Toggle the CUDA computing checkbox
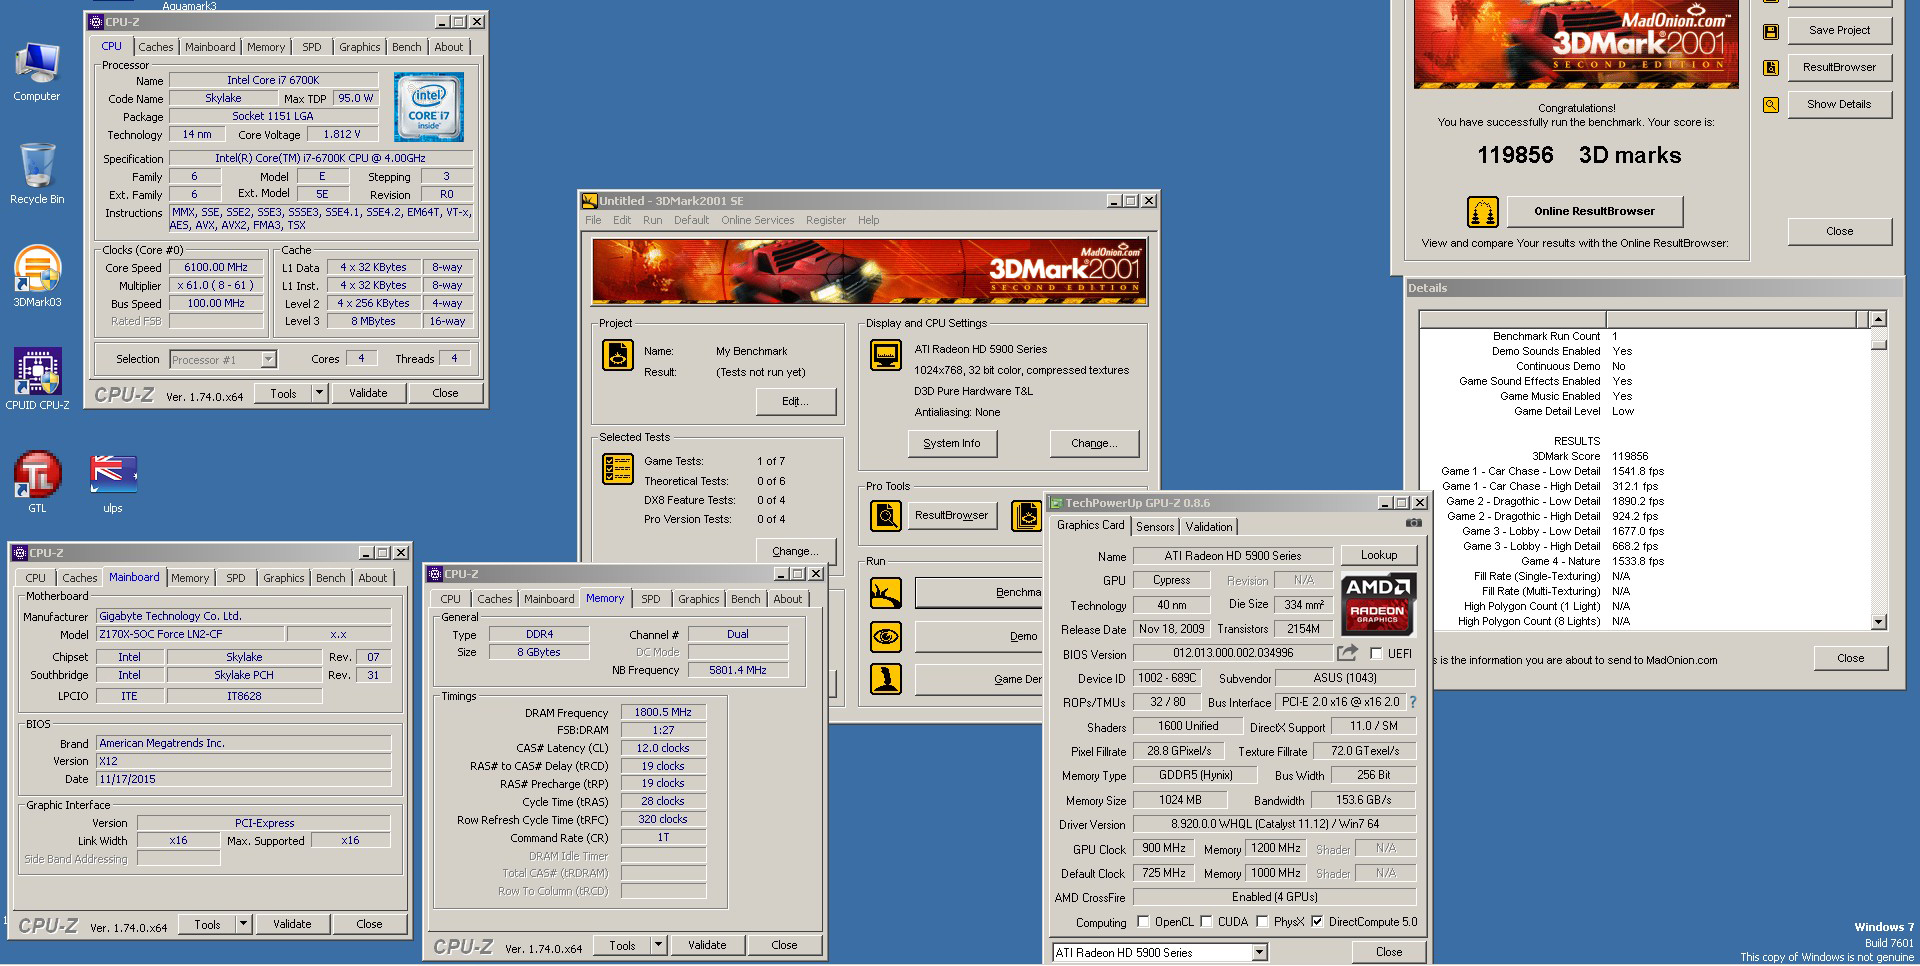This screenshot has height=966, width=1920. pyautogui.click(x=1206, y=922)
